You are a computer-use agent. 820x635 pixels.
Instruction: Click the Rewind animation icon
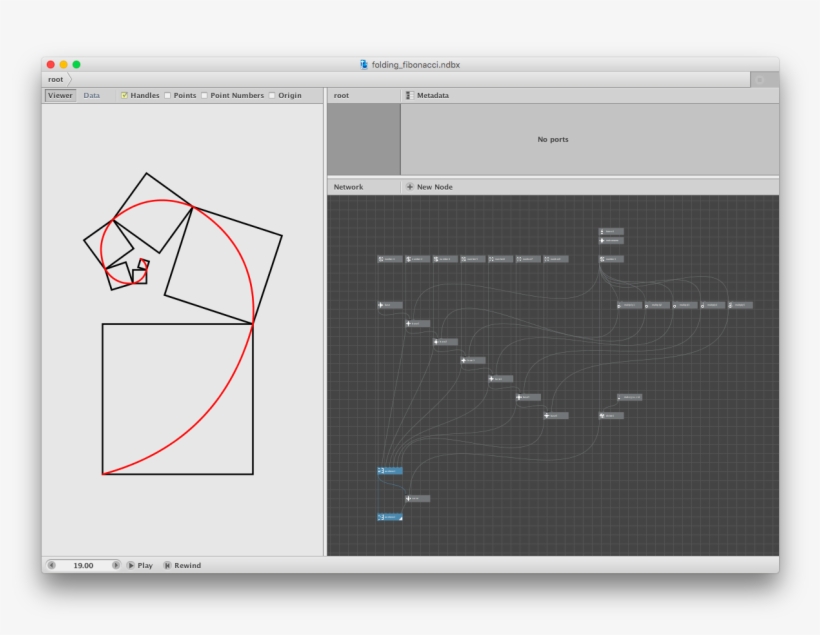(167, 565)
